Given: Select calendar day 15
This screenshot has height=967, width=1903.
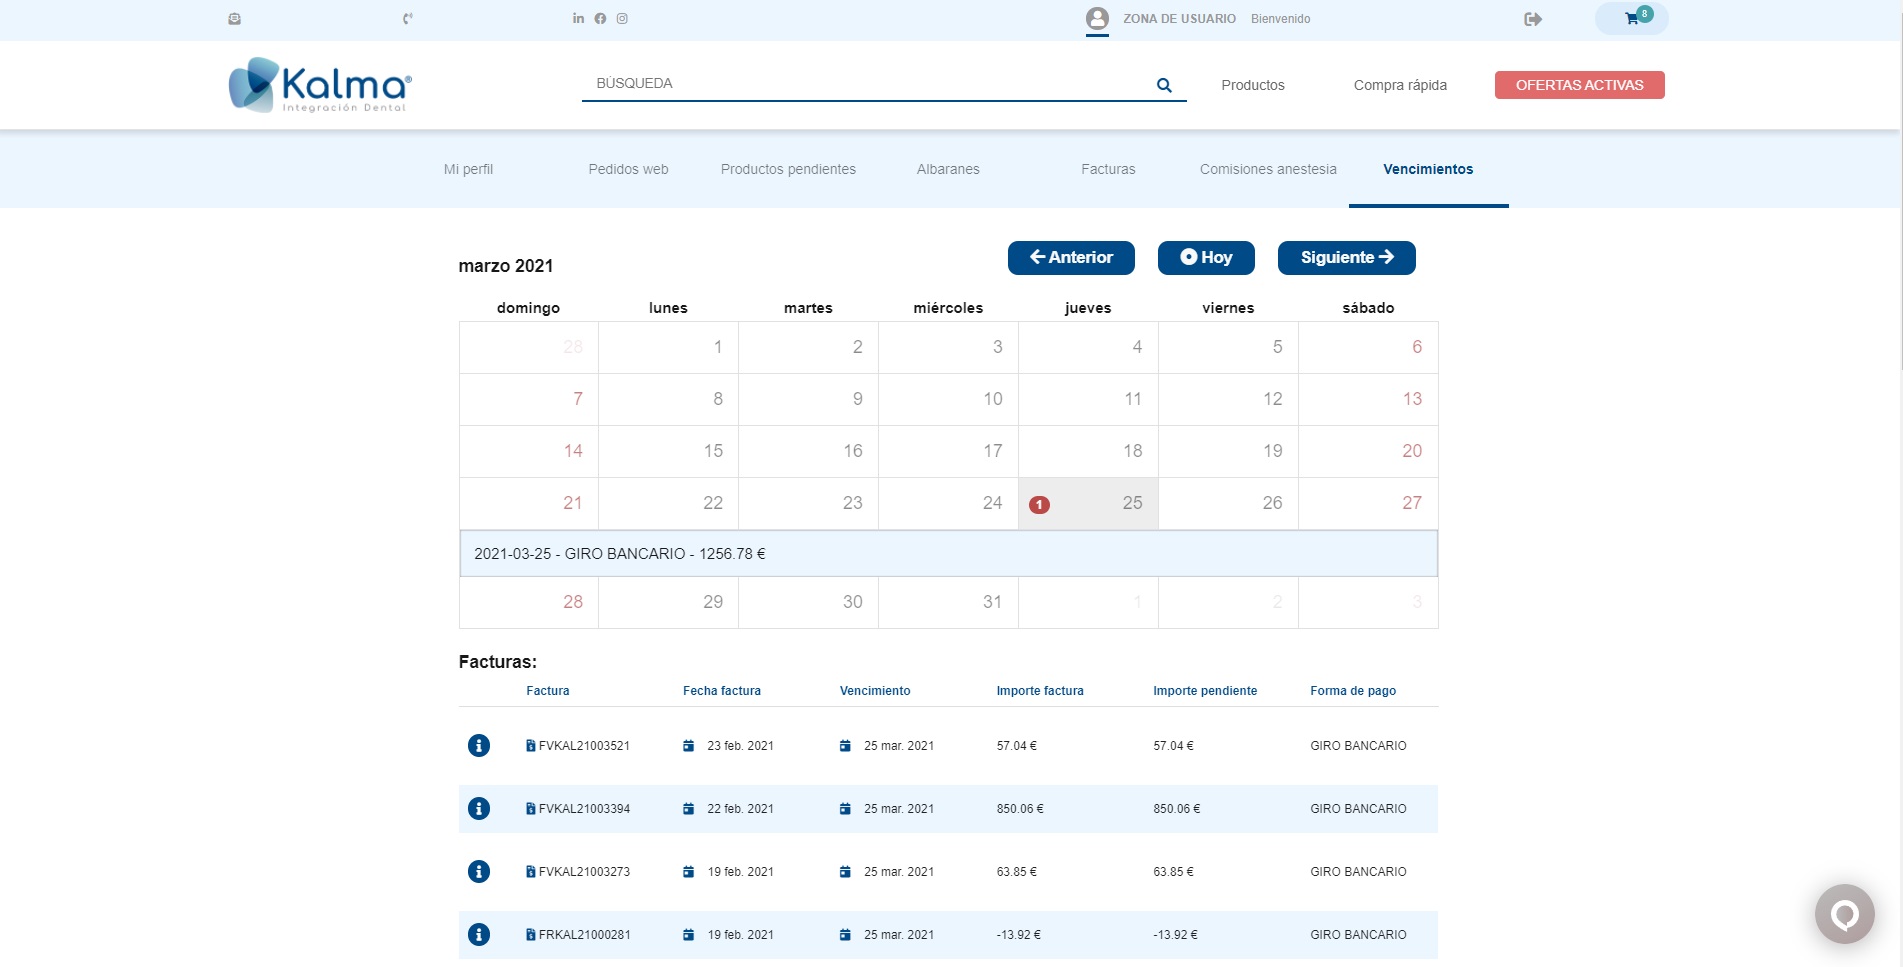Looking at the screenshot, I should 668,451.
